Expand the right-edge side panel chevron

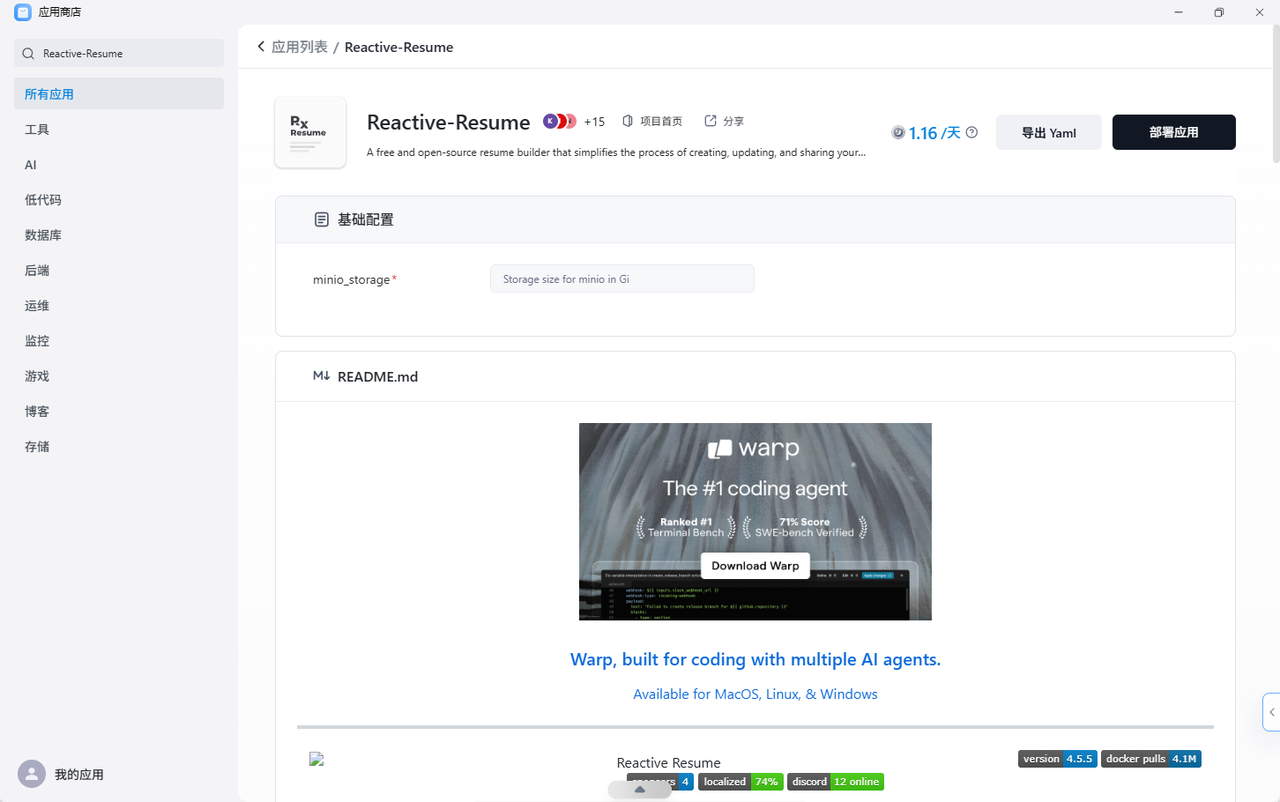point(1271,712)
